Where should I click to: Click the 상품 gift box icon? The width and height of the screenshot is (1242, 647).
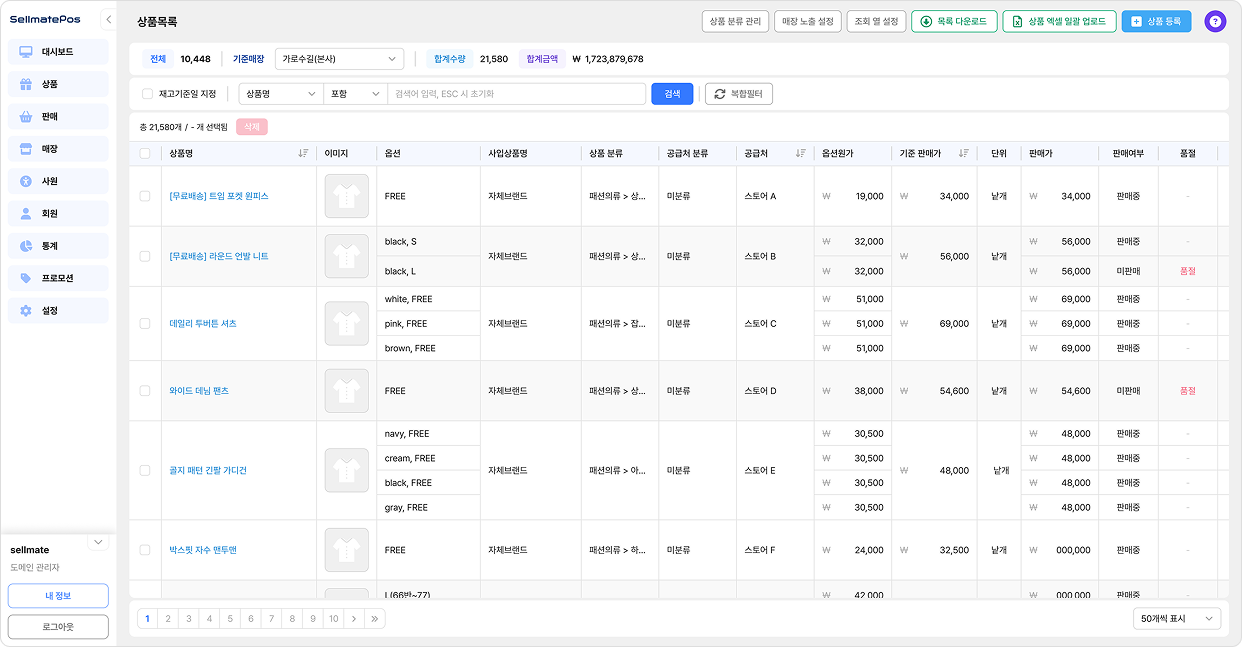pyautogui.click(x=26, y=84)
